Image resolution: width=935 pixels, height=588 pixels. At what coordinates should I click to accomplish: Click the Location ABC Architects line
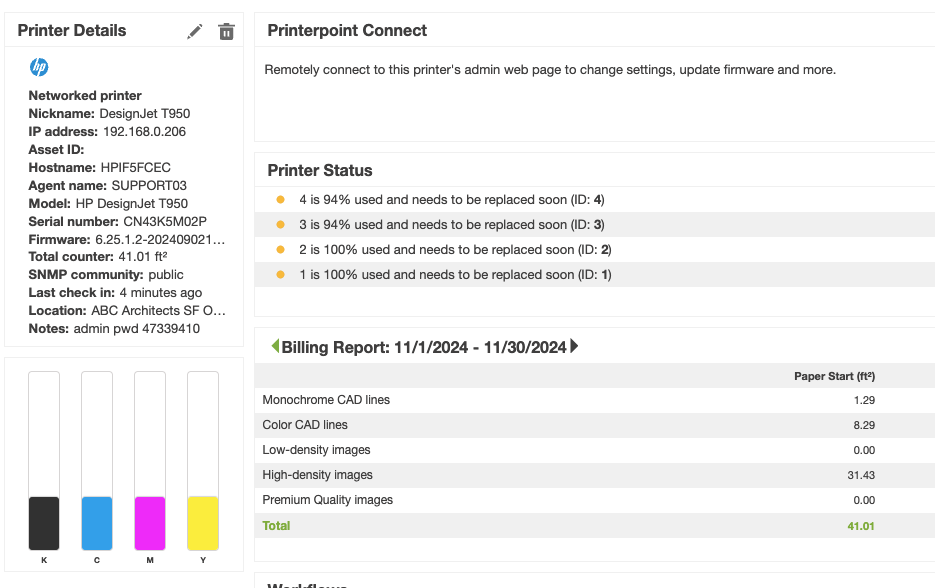(x=127, y=311)
